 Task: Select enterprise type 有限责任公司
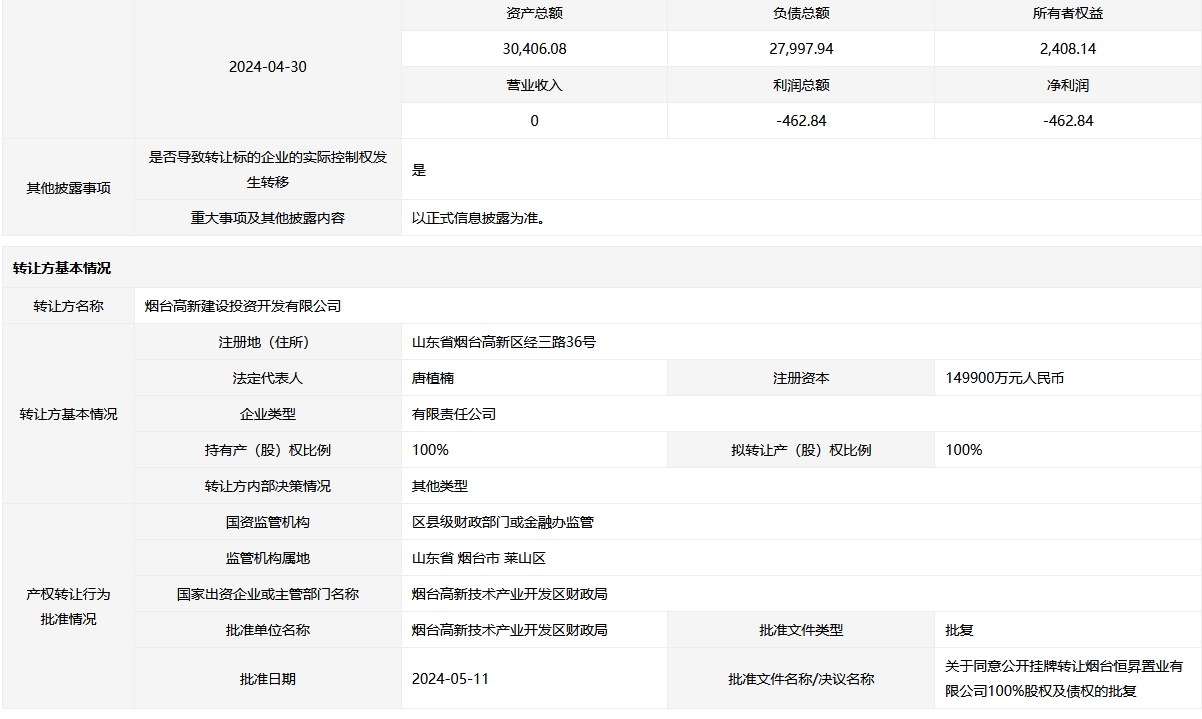[x=454, y=414]
